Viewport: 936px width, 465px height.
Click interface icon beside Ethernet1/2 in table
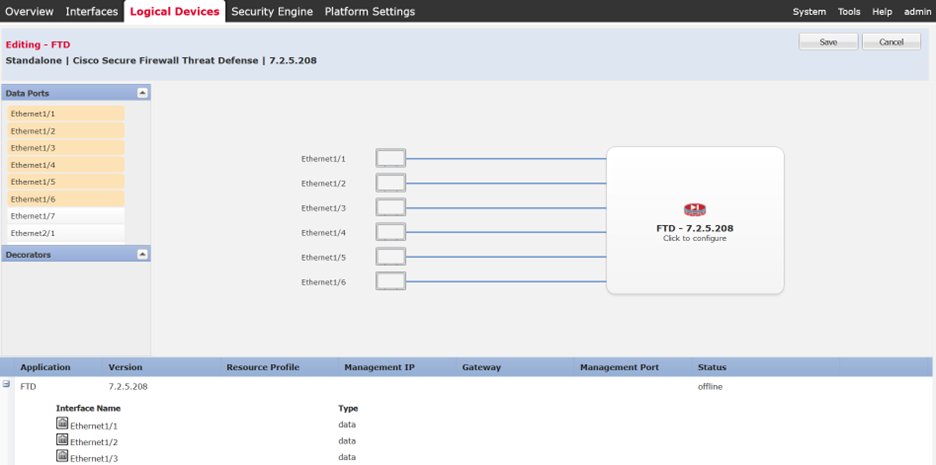pyautogui.click(x=62, y=439)
